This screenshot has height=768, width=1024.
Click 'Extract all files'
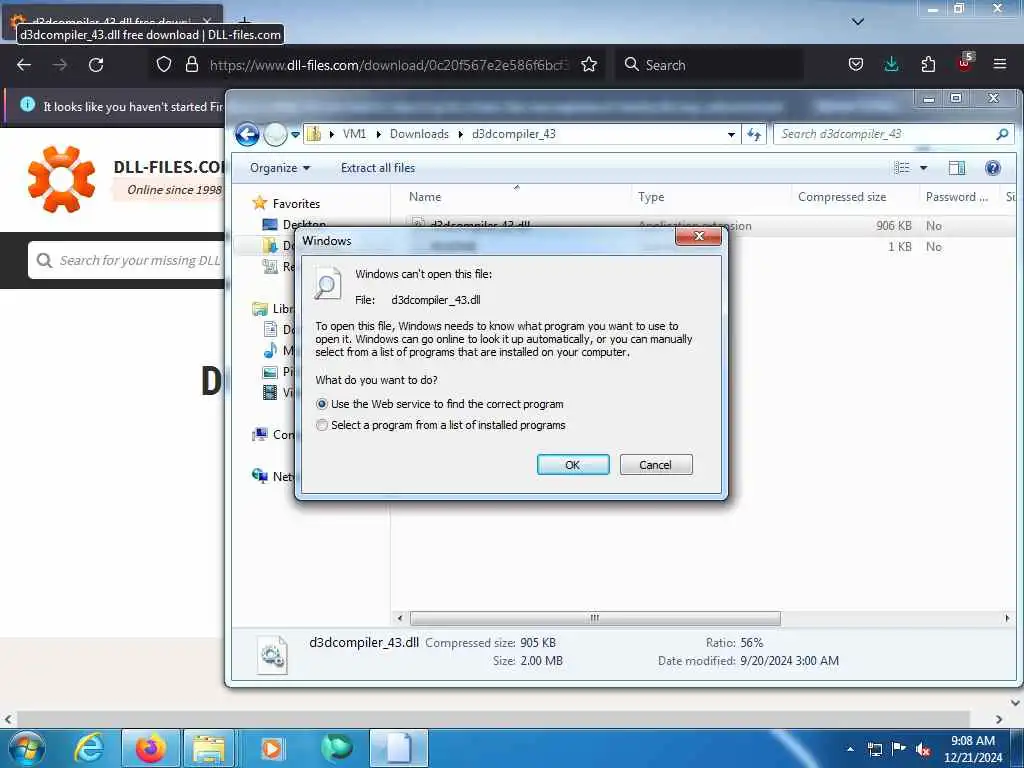pyautogui.click(x=377, y=168)
